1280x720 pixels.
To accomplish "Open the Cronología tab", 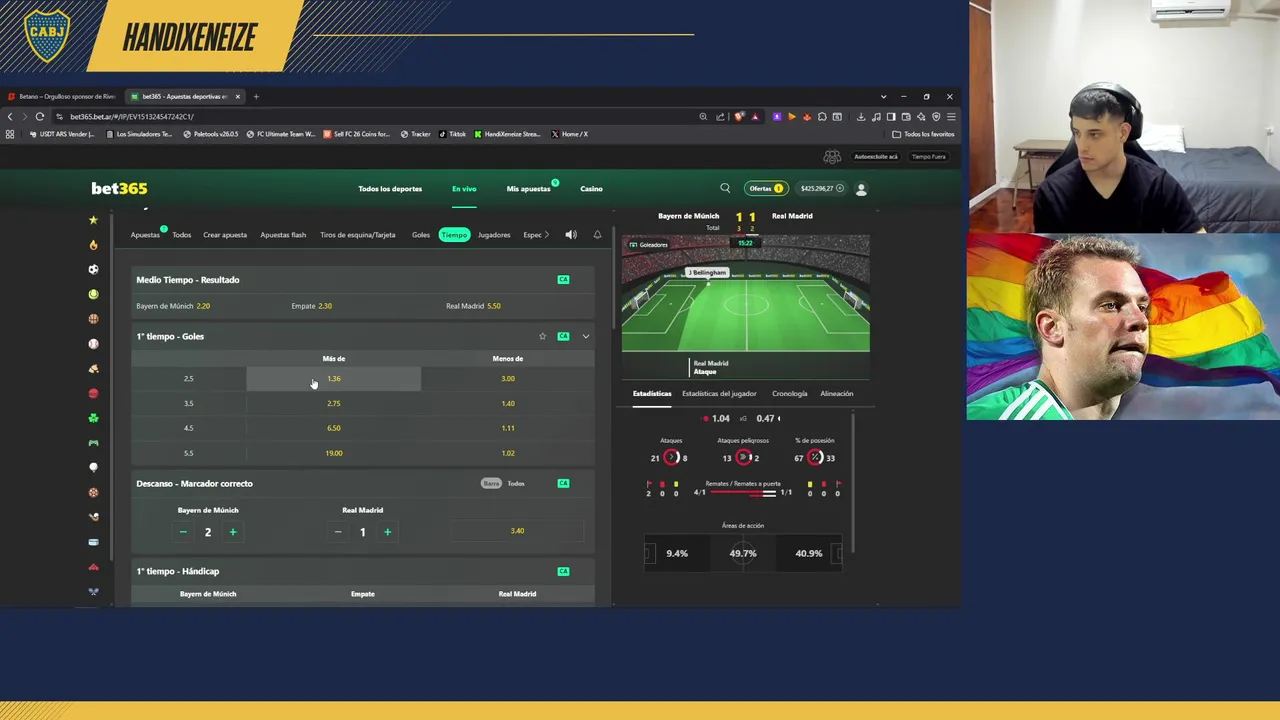I will 789,394.
